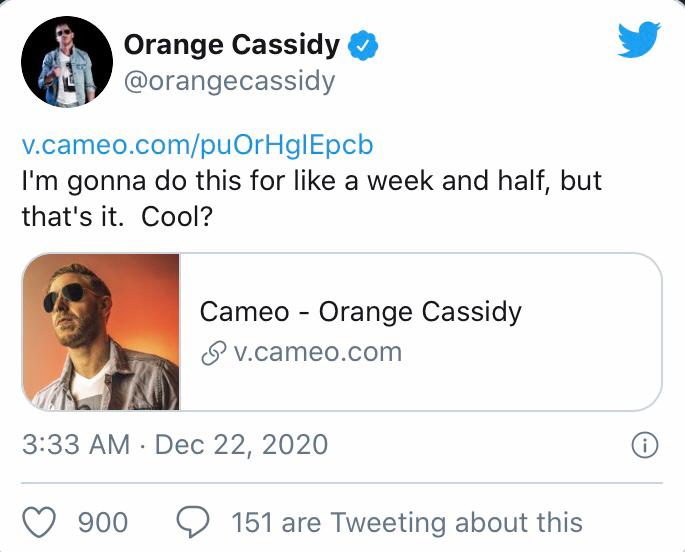This screenshot has width=685, height=552.
Task: Click the reply speech bubble icon
Action: (192, 522)
